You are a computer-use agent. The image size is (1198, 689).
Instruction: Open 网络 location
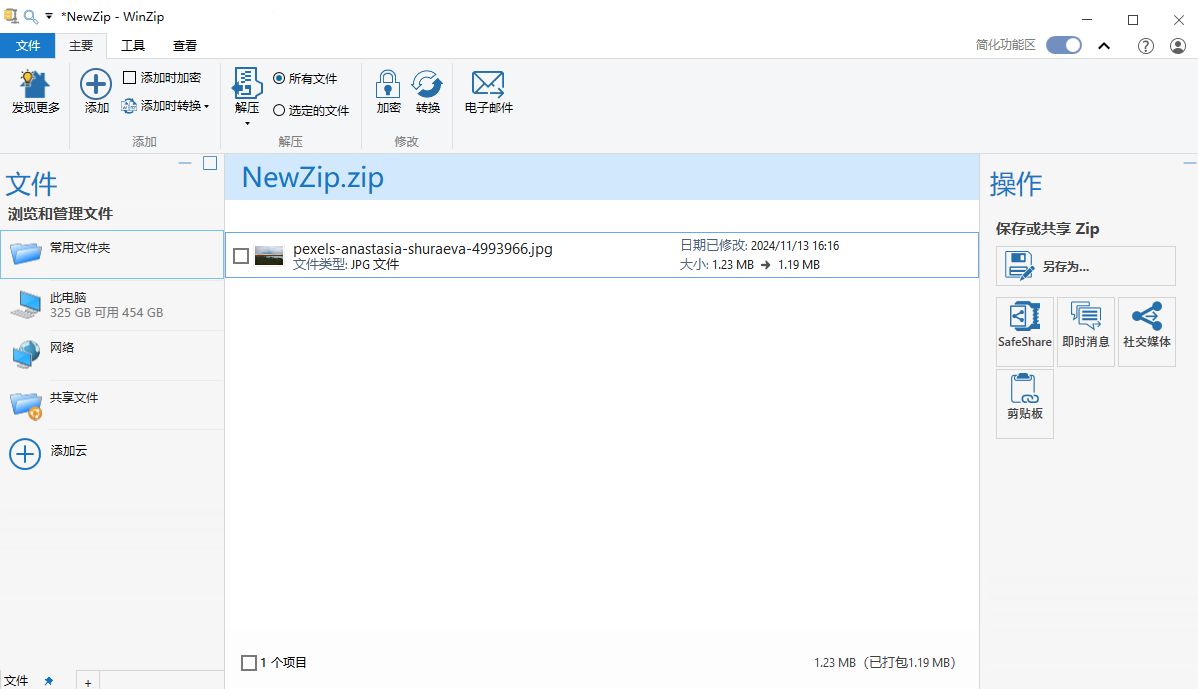[112, 354]
